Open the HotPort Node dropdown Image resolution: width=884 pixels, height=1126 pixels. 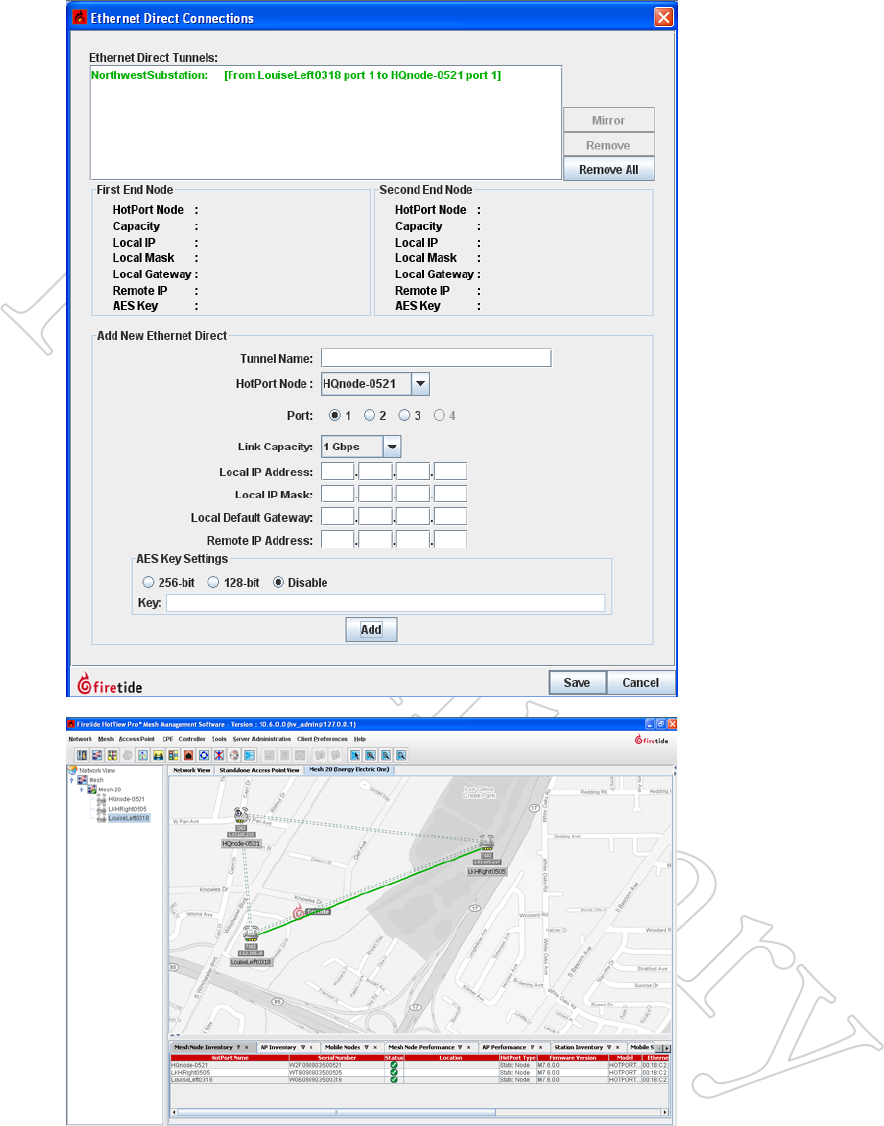[420, 384]
